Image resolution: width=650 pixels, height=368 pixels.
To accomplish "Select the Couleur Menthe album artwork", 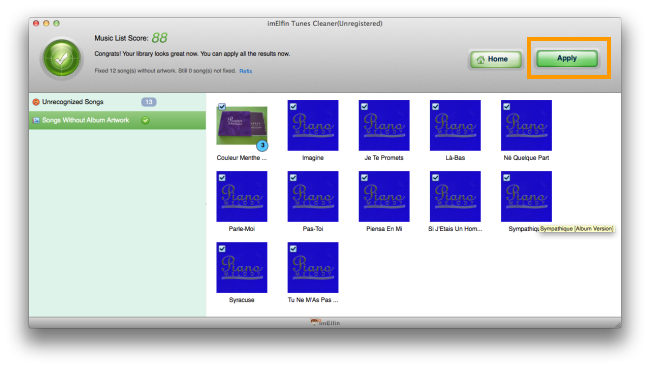I will [242, 126].
